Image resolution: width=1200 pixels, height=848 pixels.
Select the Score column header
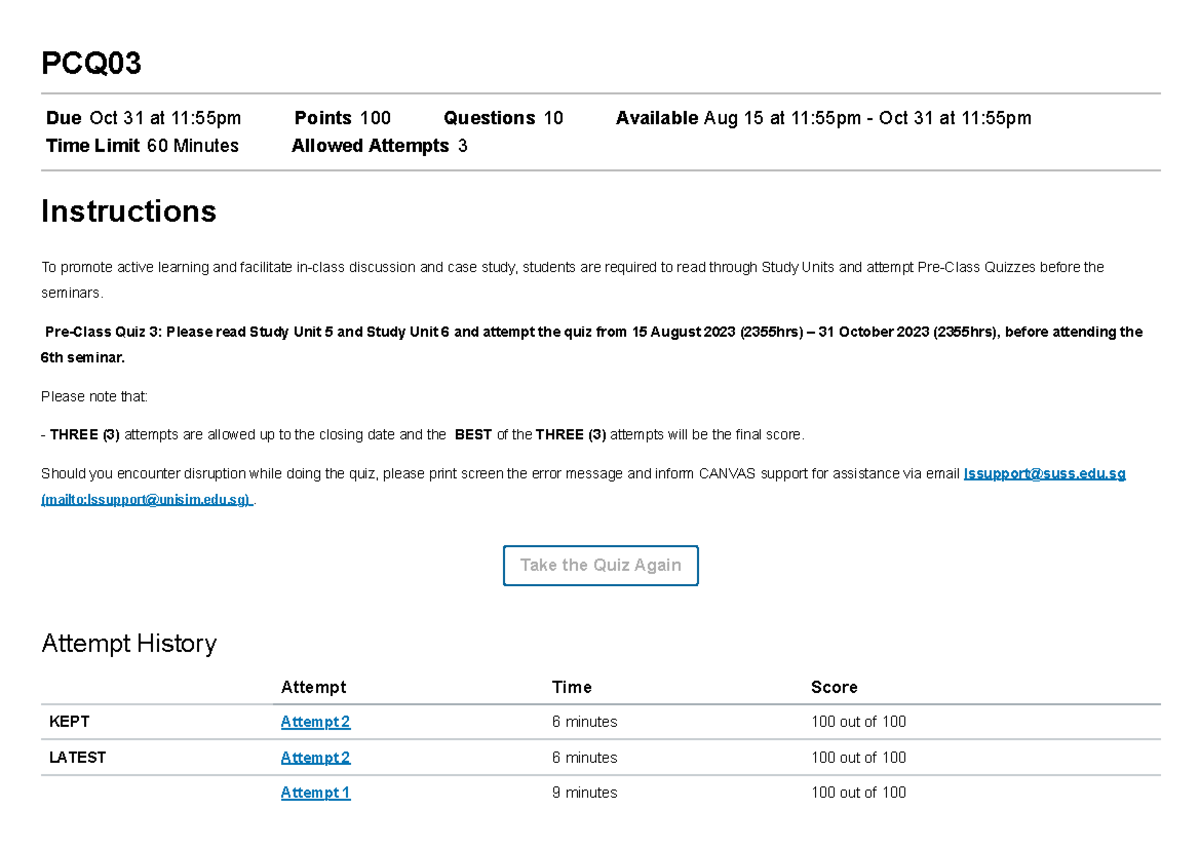pos(834,687)
